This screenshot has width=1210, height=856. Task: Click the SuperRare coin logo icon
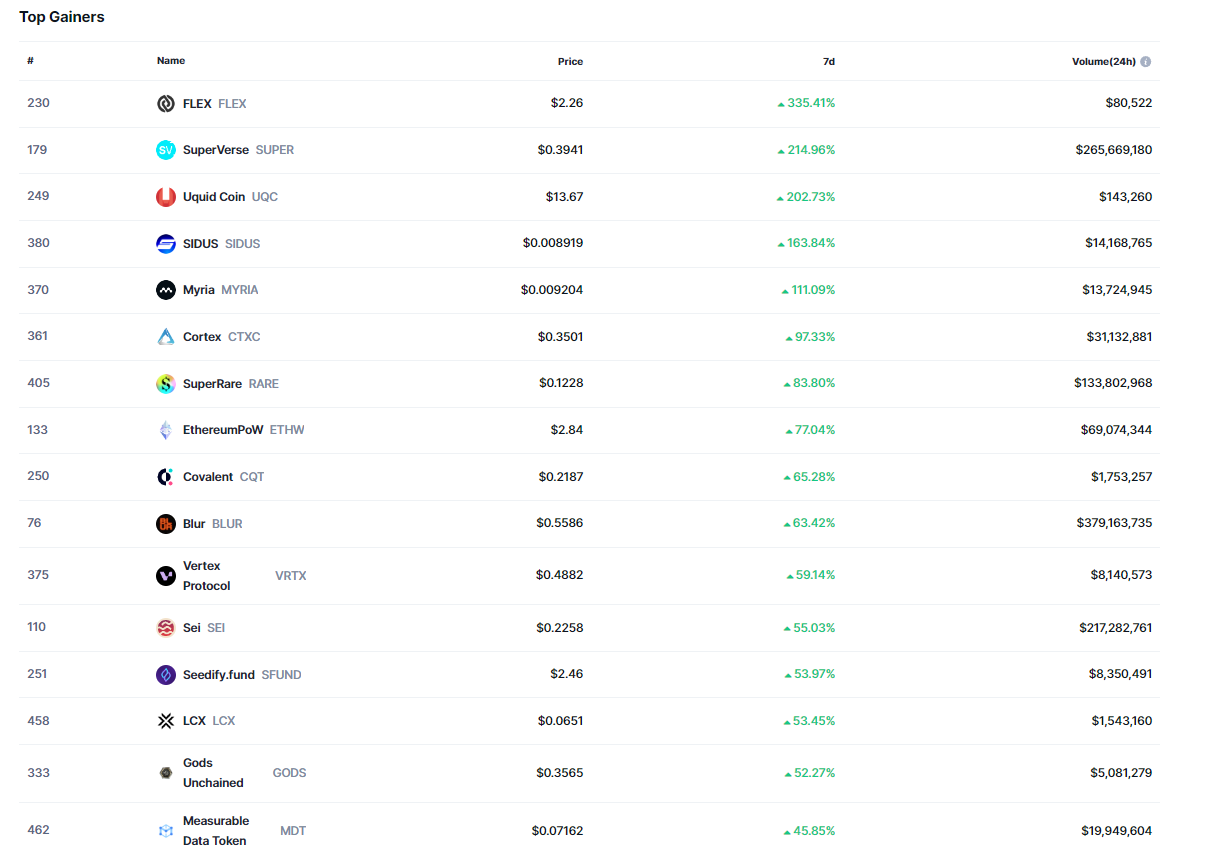tap(166, 384)
